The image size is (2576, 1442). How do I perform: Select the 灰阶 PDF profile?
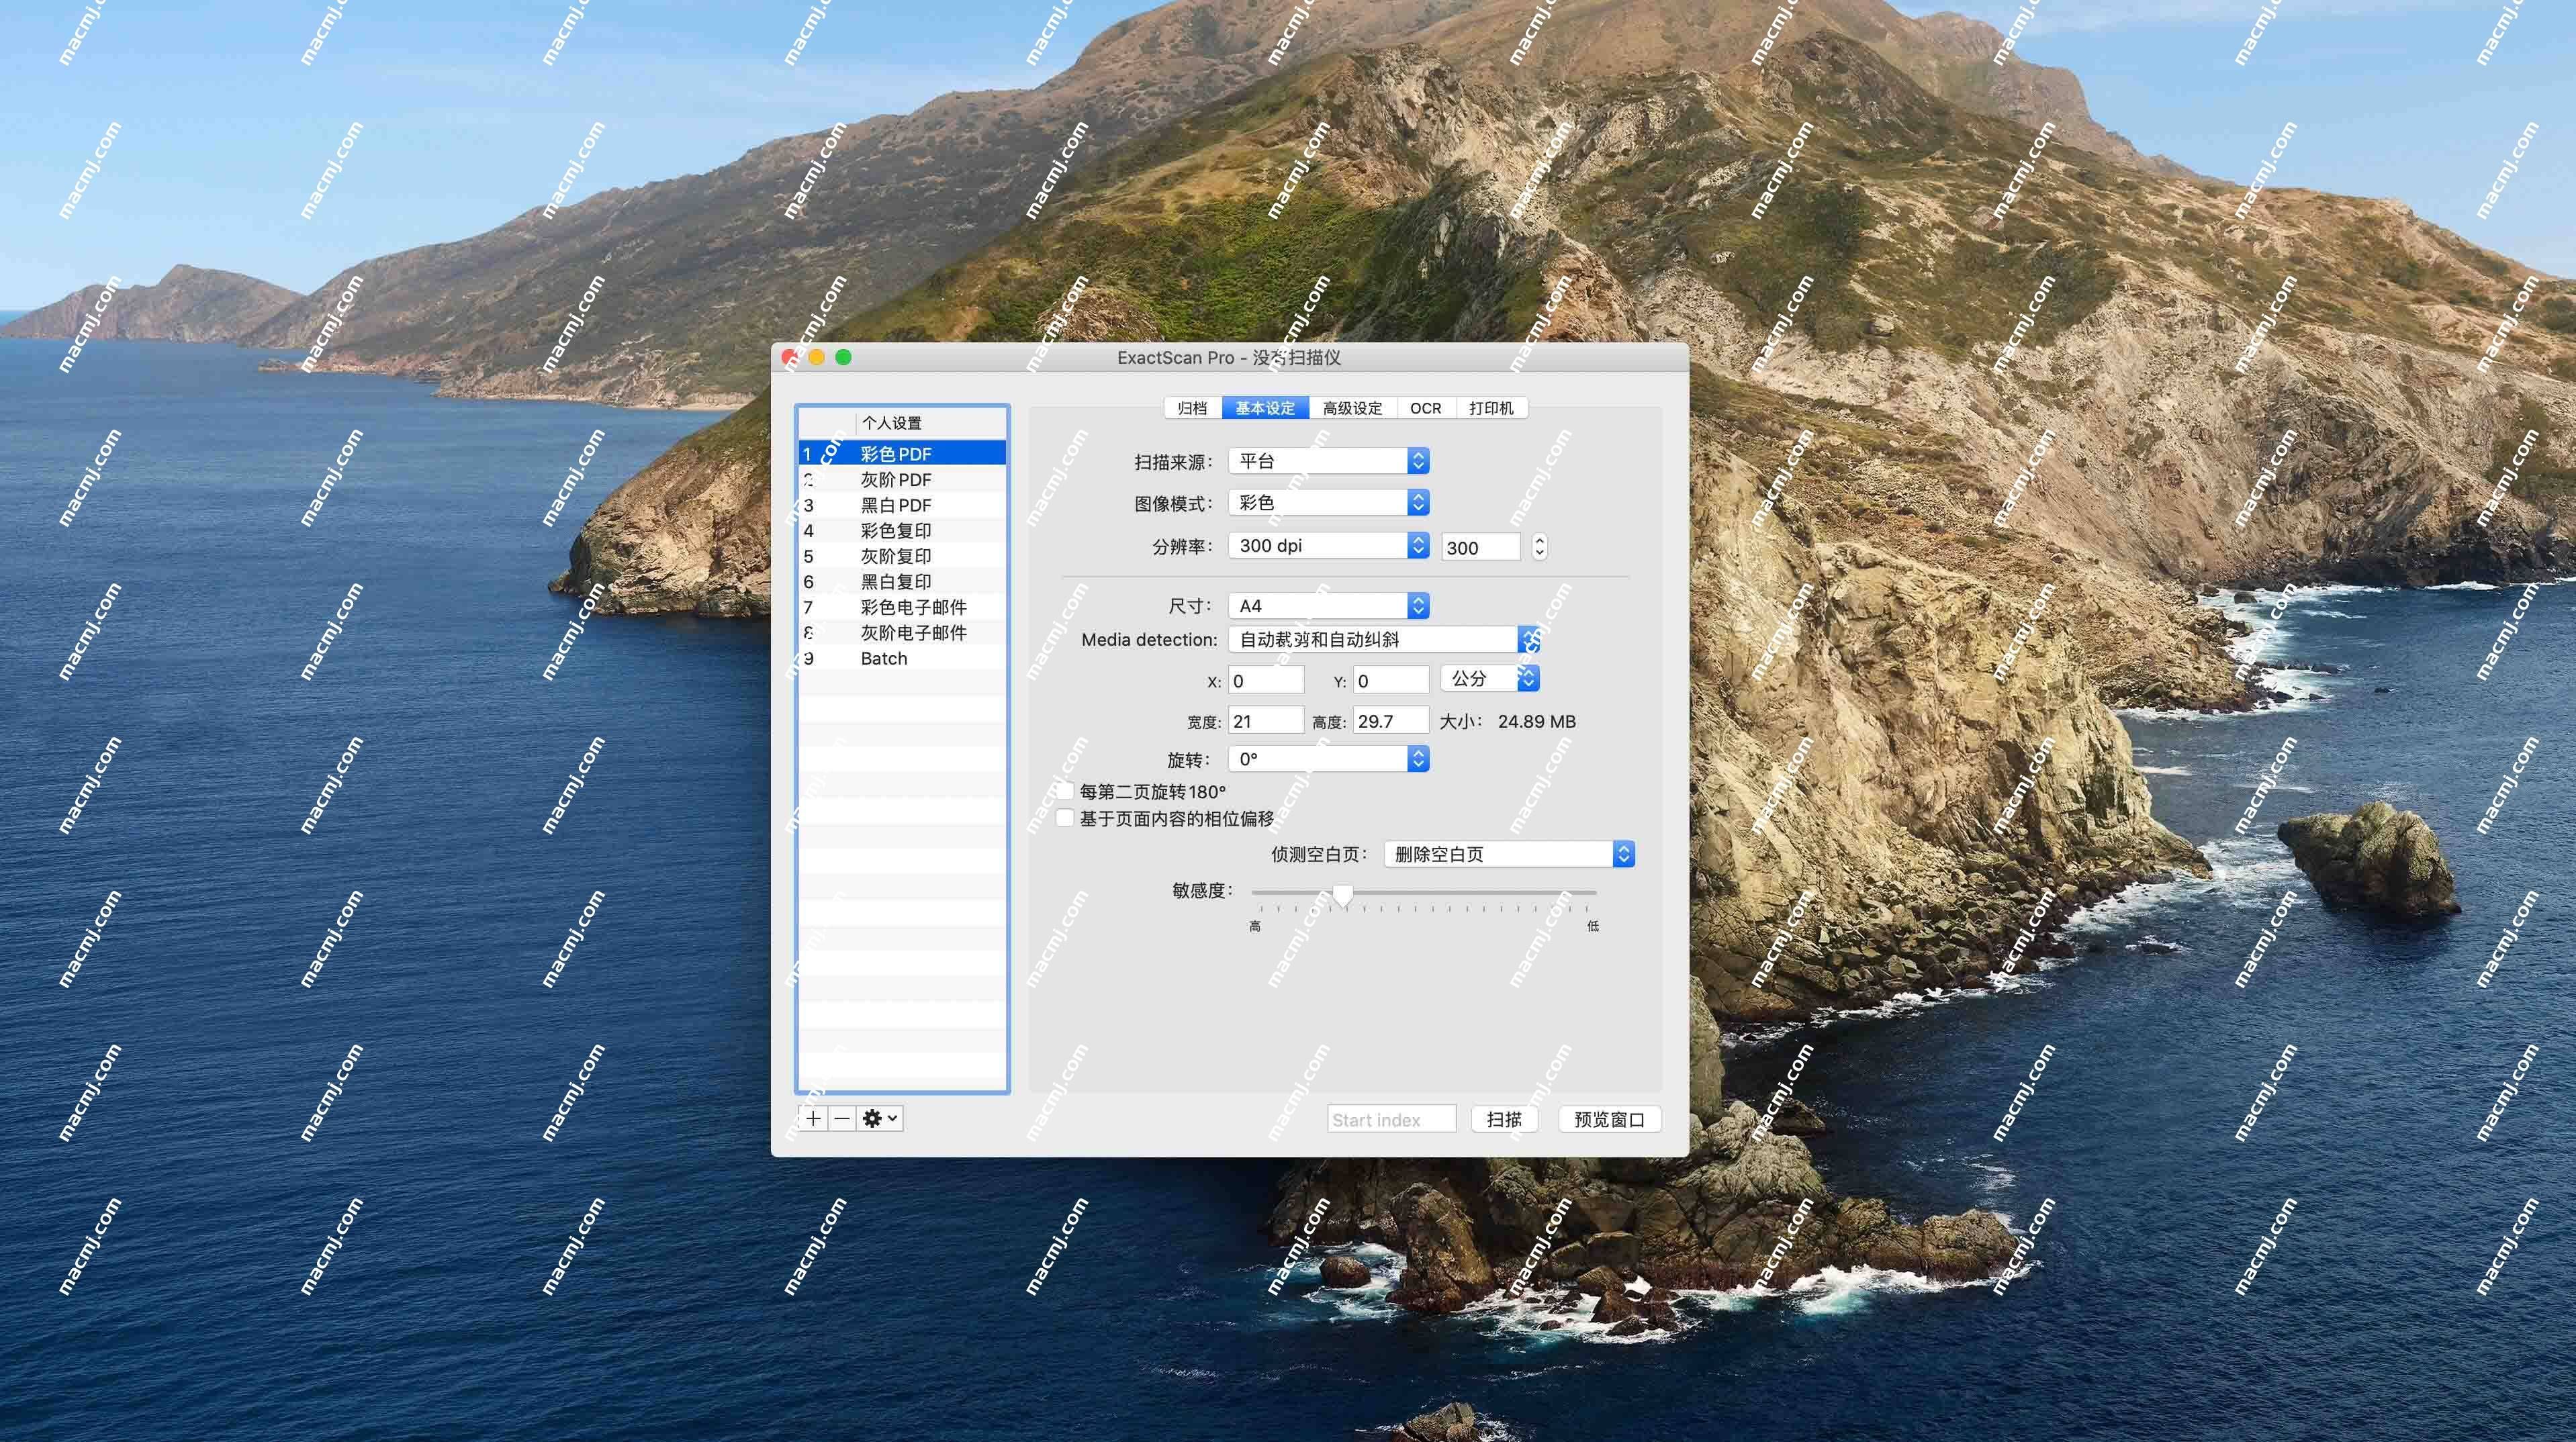point(902,479)
